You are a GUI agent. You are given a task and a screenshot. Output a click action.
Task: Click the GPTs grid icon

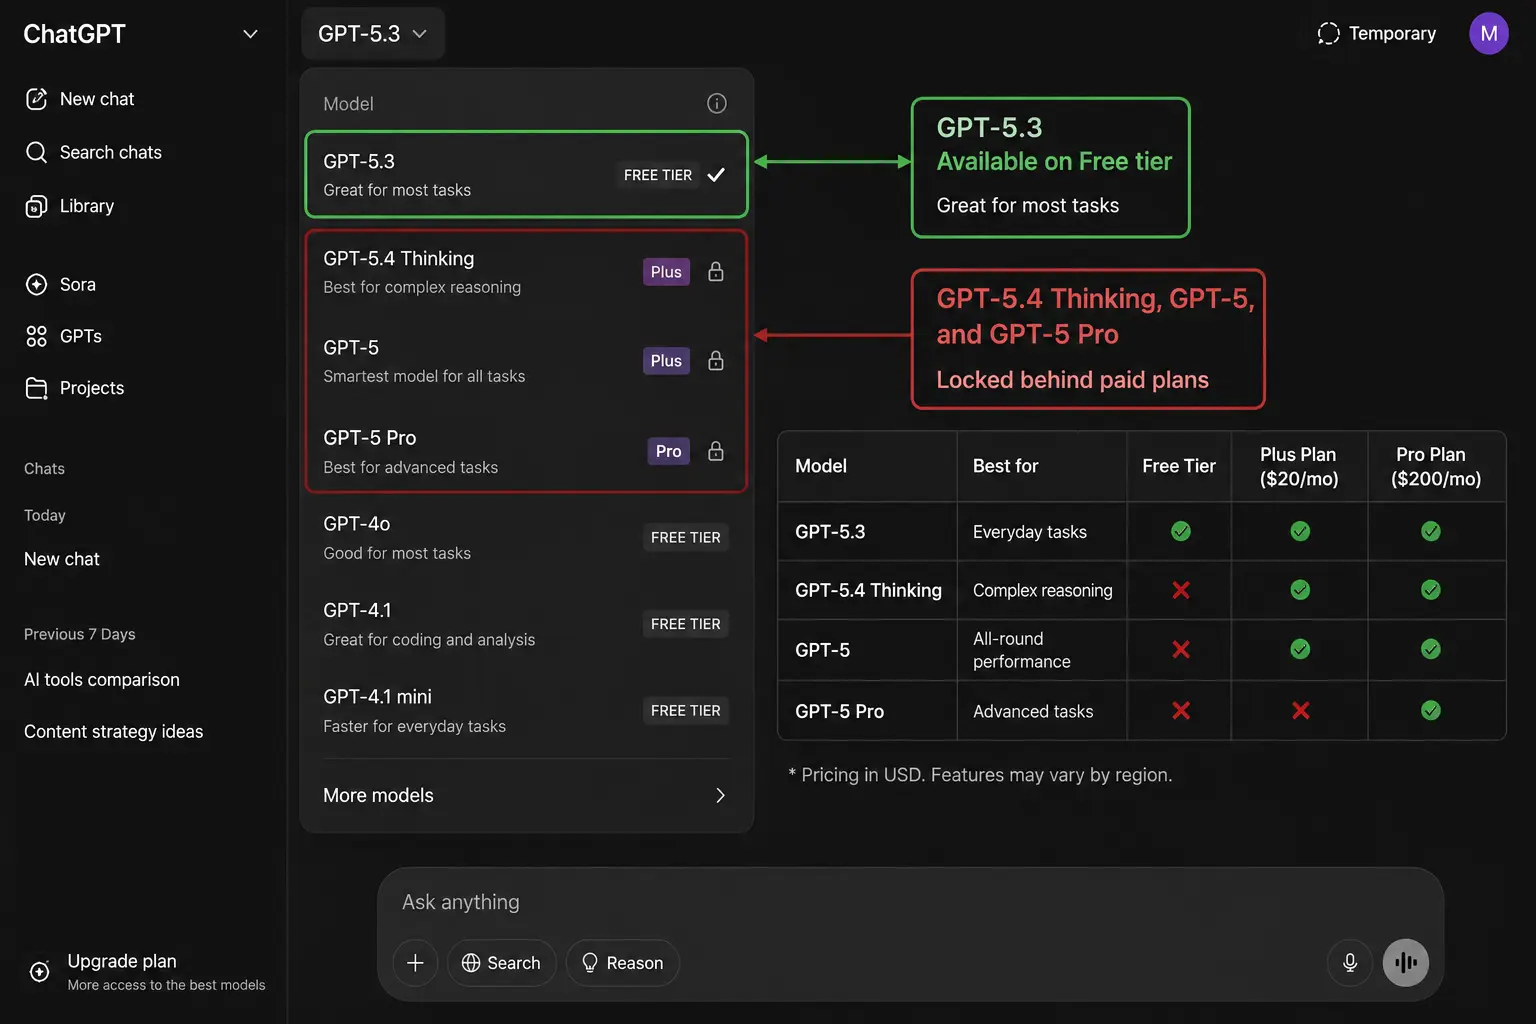click(36, 336)
